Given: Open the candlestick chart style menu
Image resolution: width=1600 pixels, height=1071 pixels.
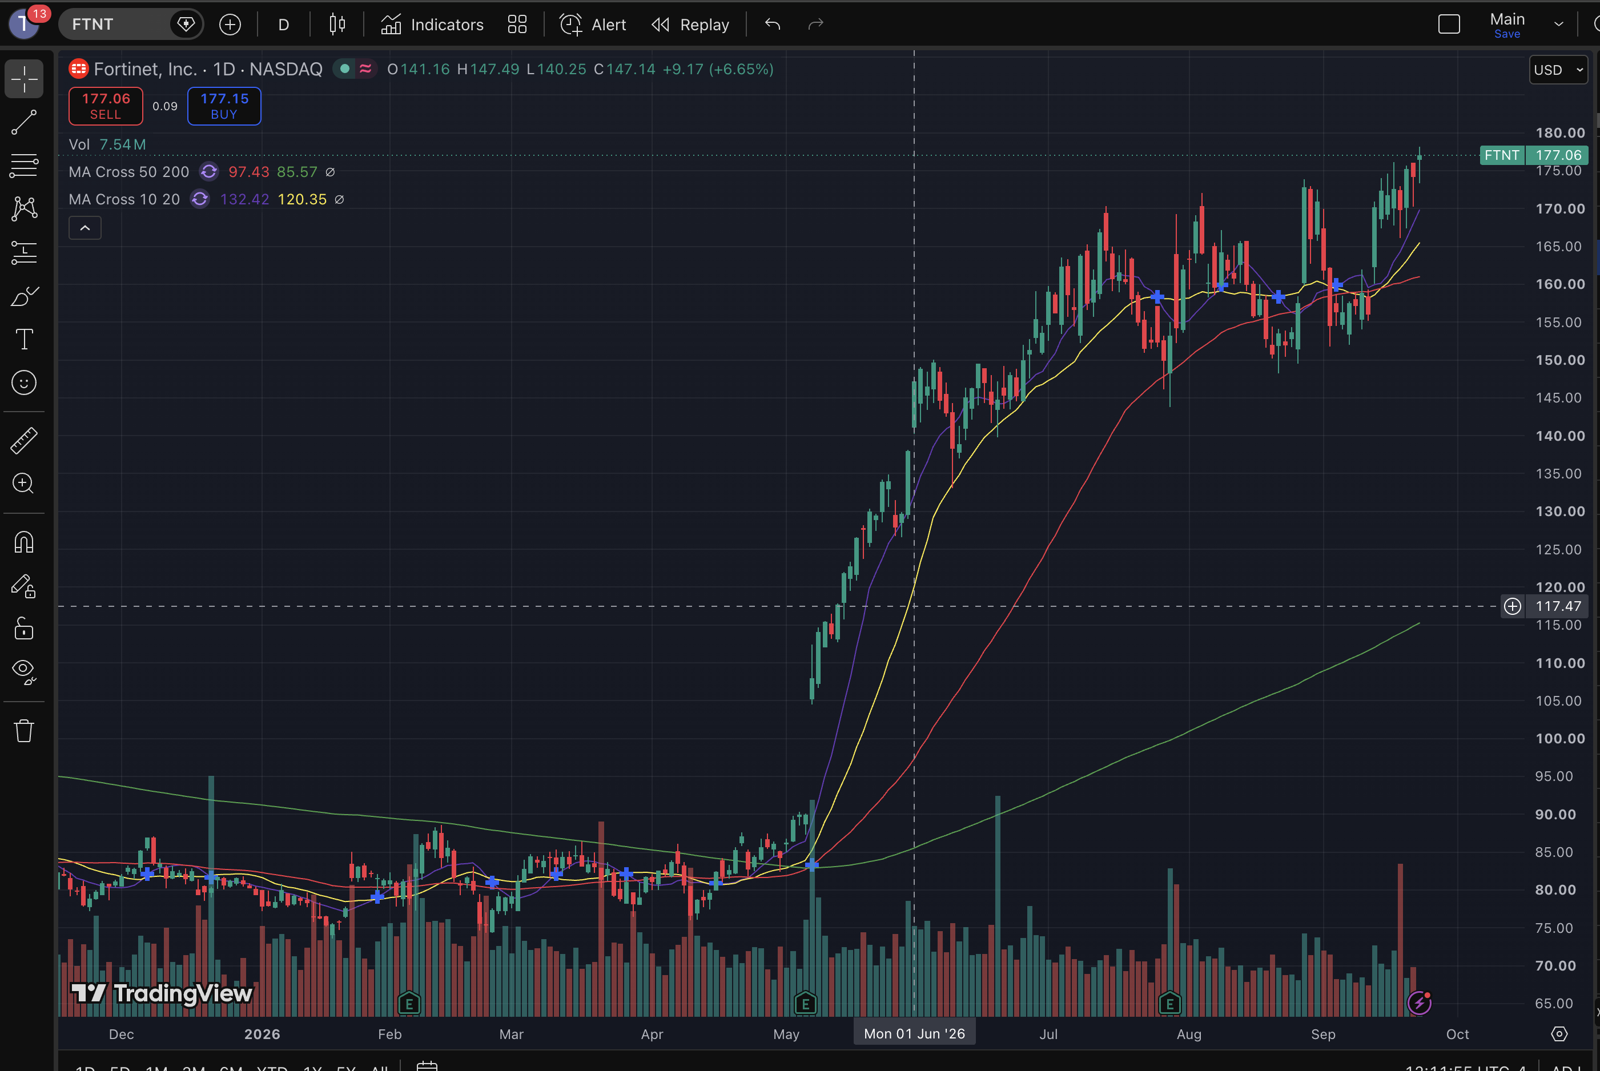Looking at the screenshot, I should pos(338,24).
